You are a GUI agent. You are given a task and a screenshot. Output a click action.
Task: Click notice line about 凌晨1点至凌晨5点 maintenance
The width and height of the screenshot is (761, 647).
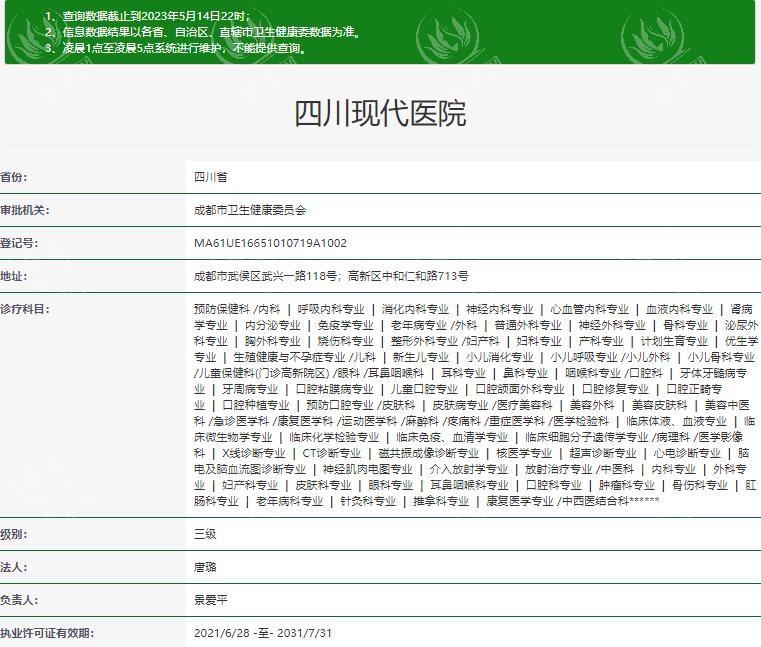pos(178,48)
